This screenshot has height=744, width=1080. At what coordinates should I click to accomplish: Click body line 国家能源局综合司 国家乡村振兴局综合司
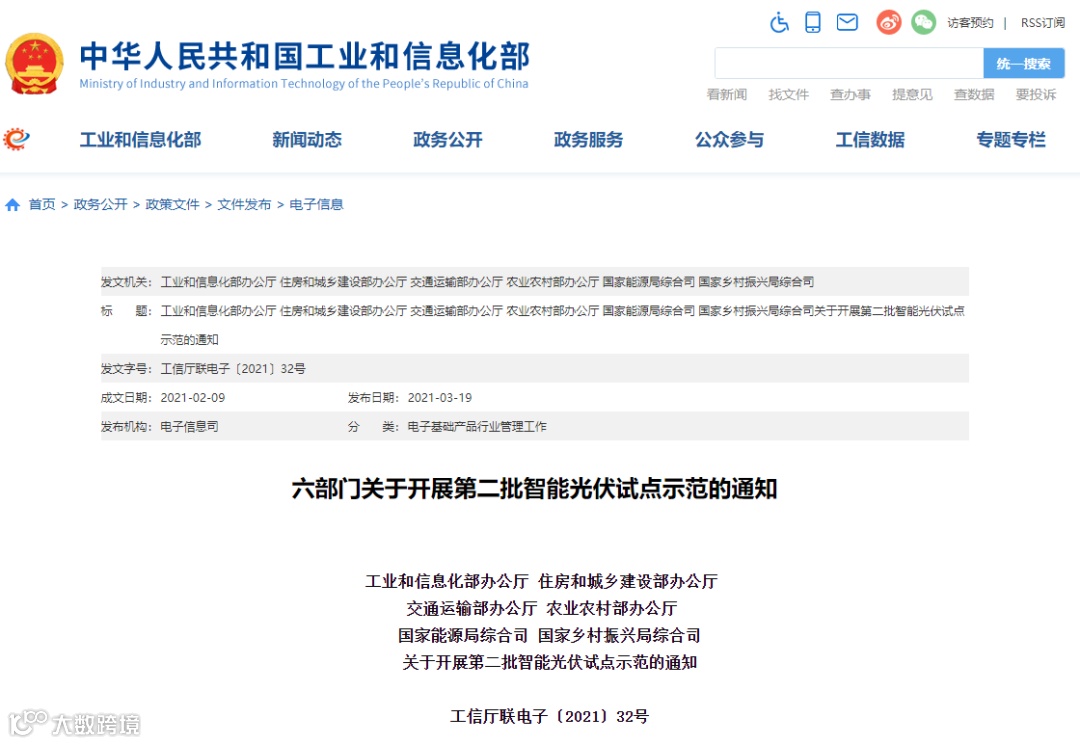point(549,635)
